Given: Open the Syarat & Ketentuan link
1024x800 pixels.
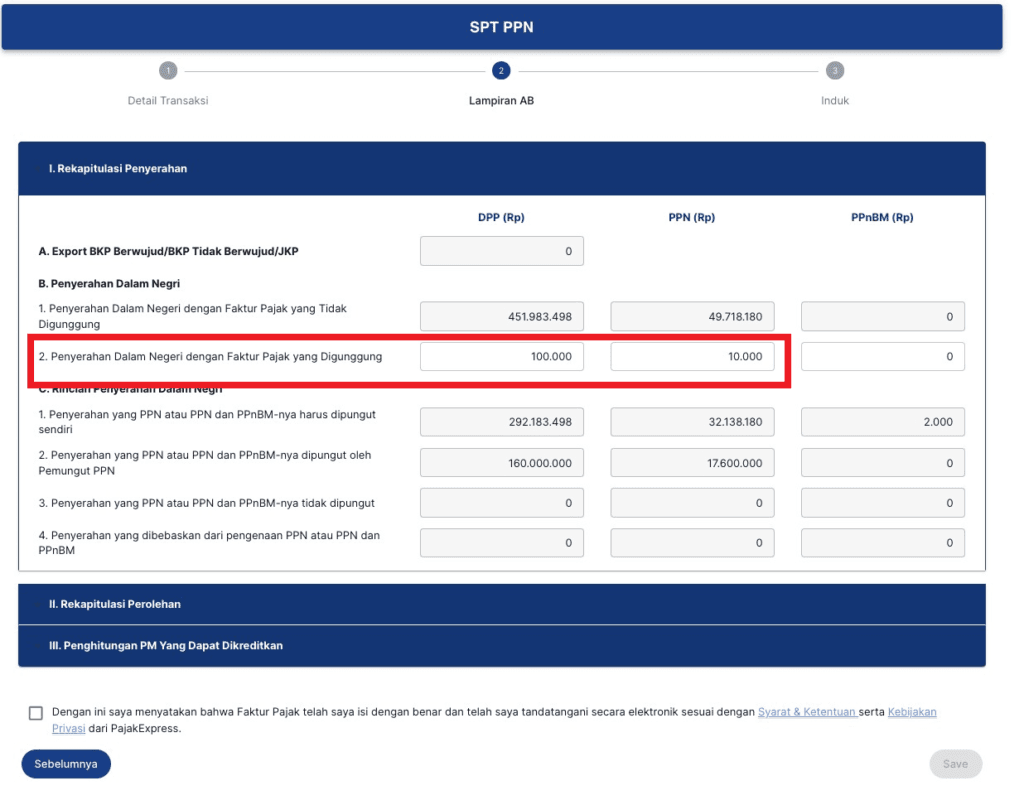Looking at the screenshot, I should [x=806, y=712].
